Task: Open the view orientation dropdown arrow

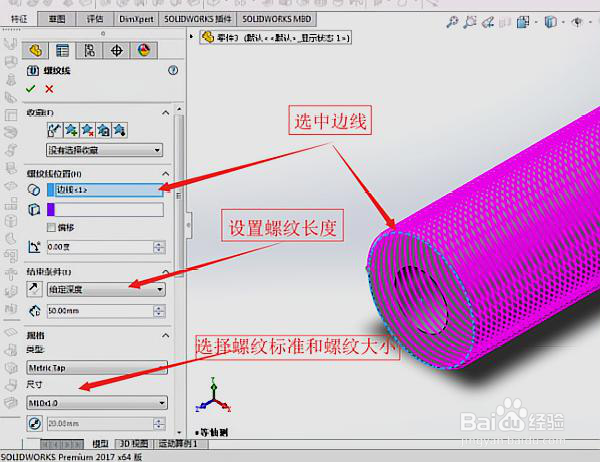Action: [x=536, y=22]
